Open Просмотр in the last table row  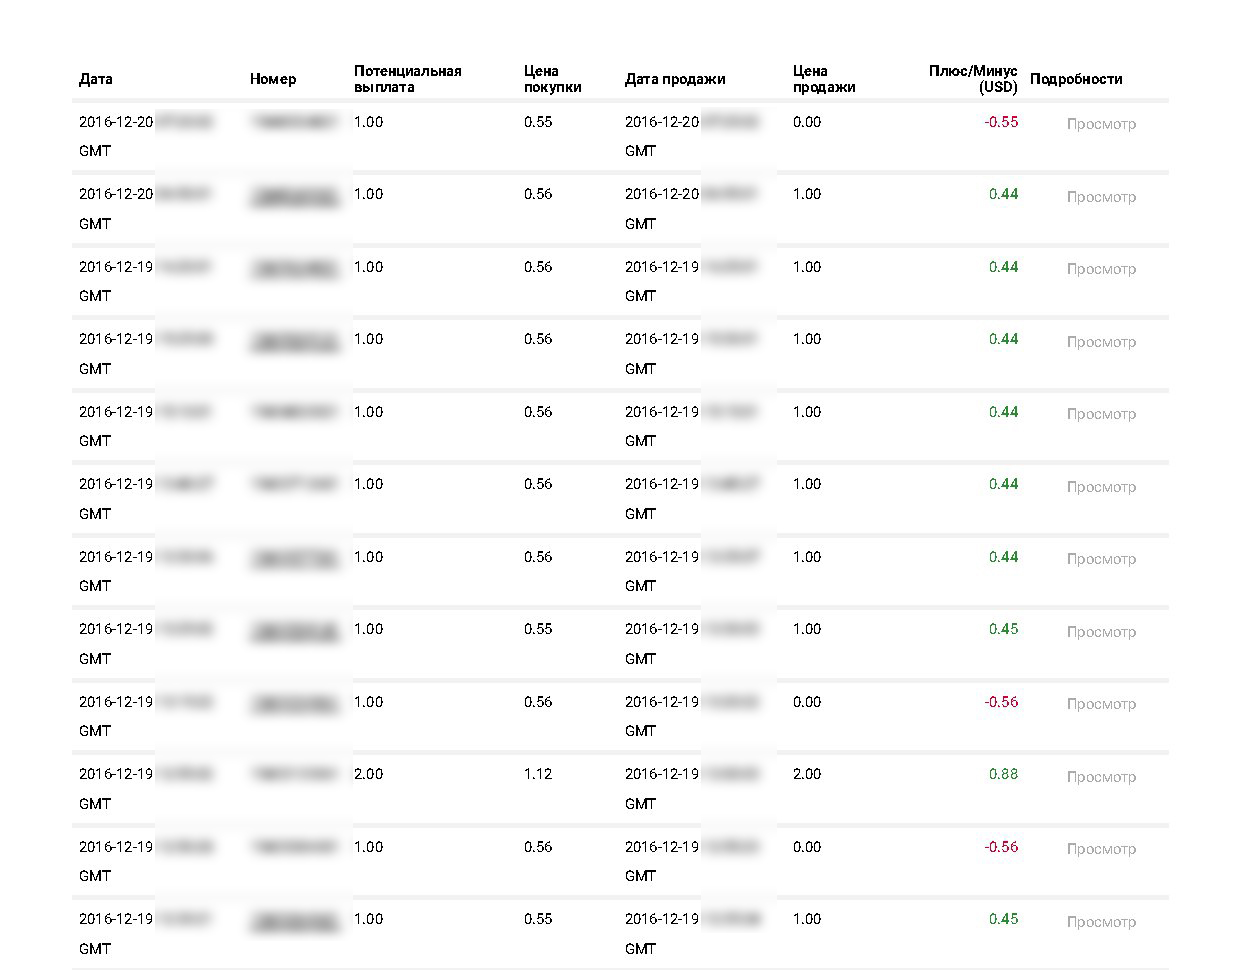click(x=1101, y=922)
